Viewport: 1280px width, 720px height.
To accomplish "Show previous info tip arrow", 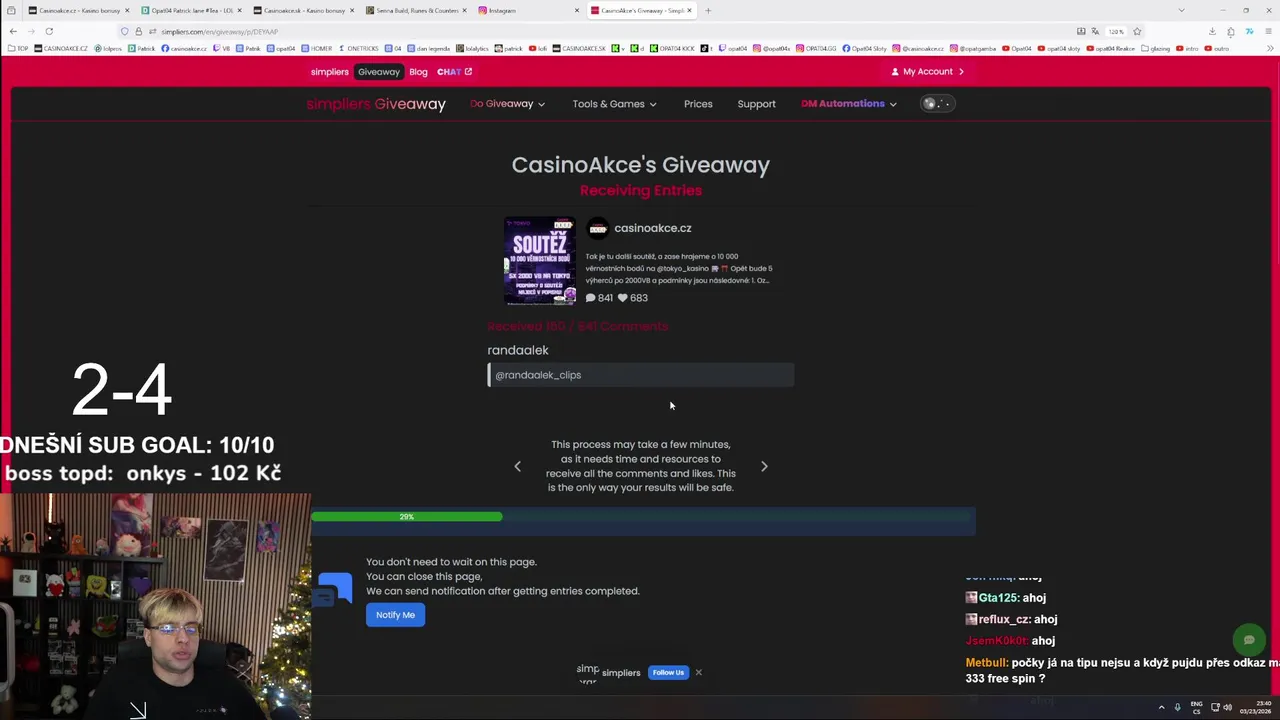I will [517, 466].
